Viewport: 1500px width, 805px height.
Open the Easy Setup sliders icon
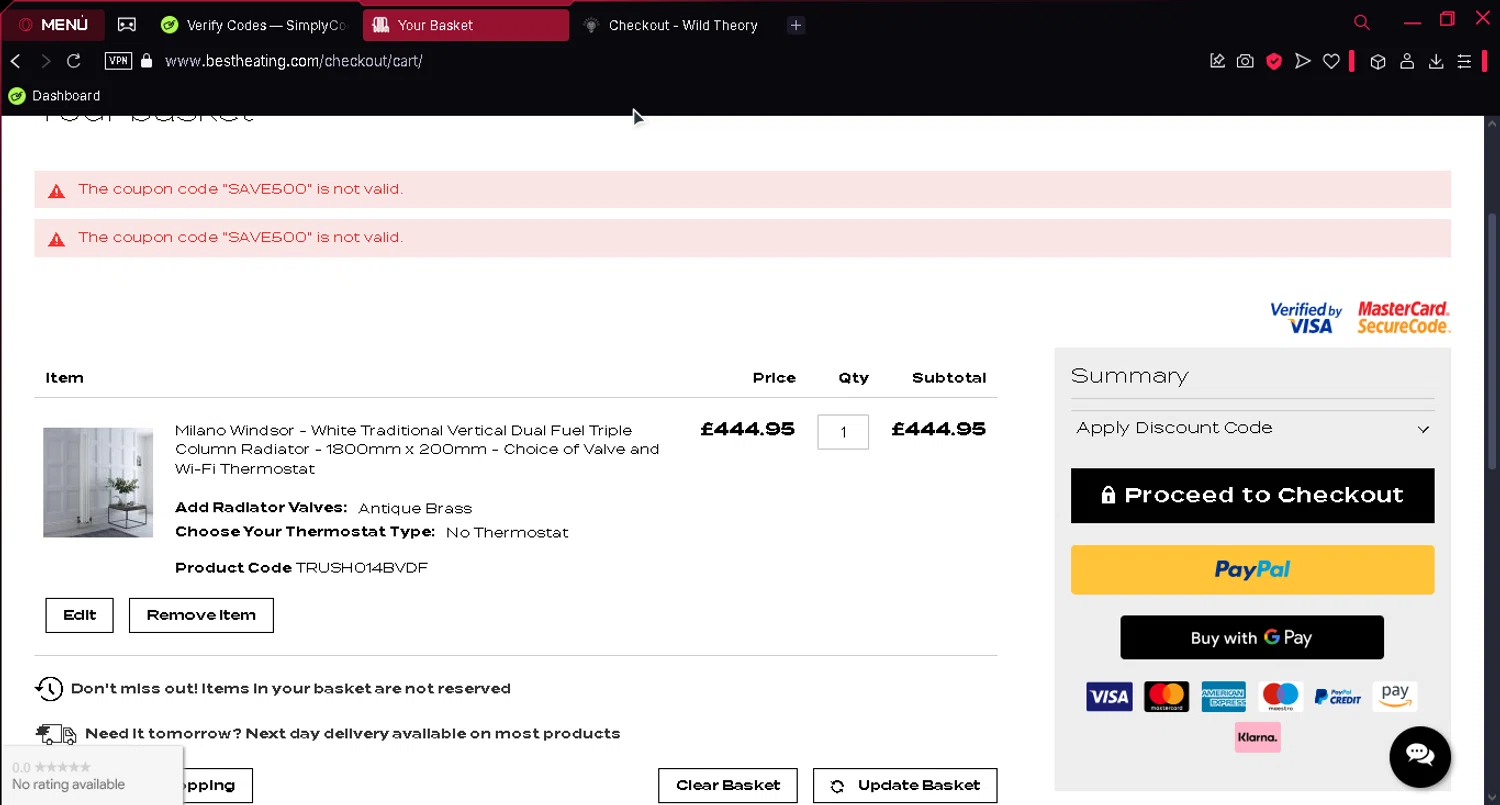[x=1464, y=61]
